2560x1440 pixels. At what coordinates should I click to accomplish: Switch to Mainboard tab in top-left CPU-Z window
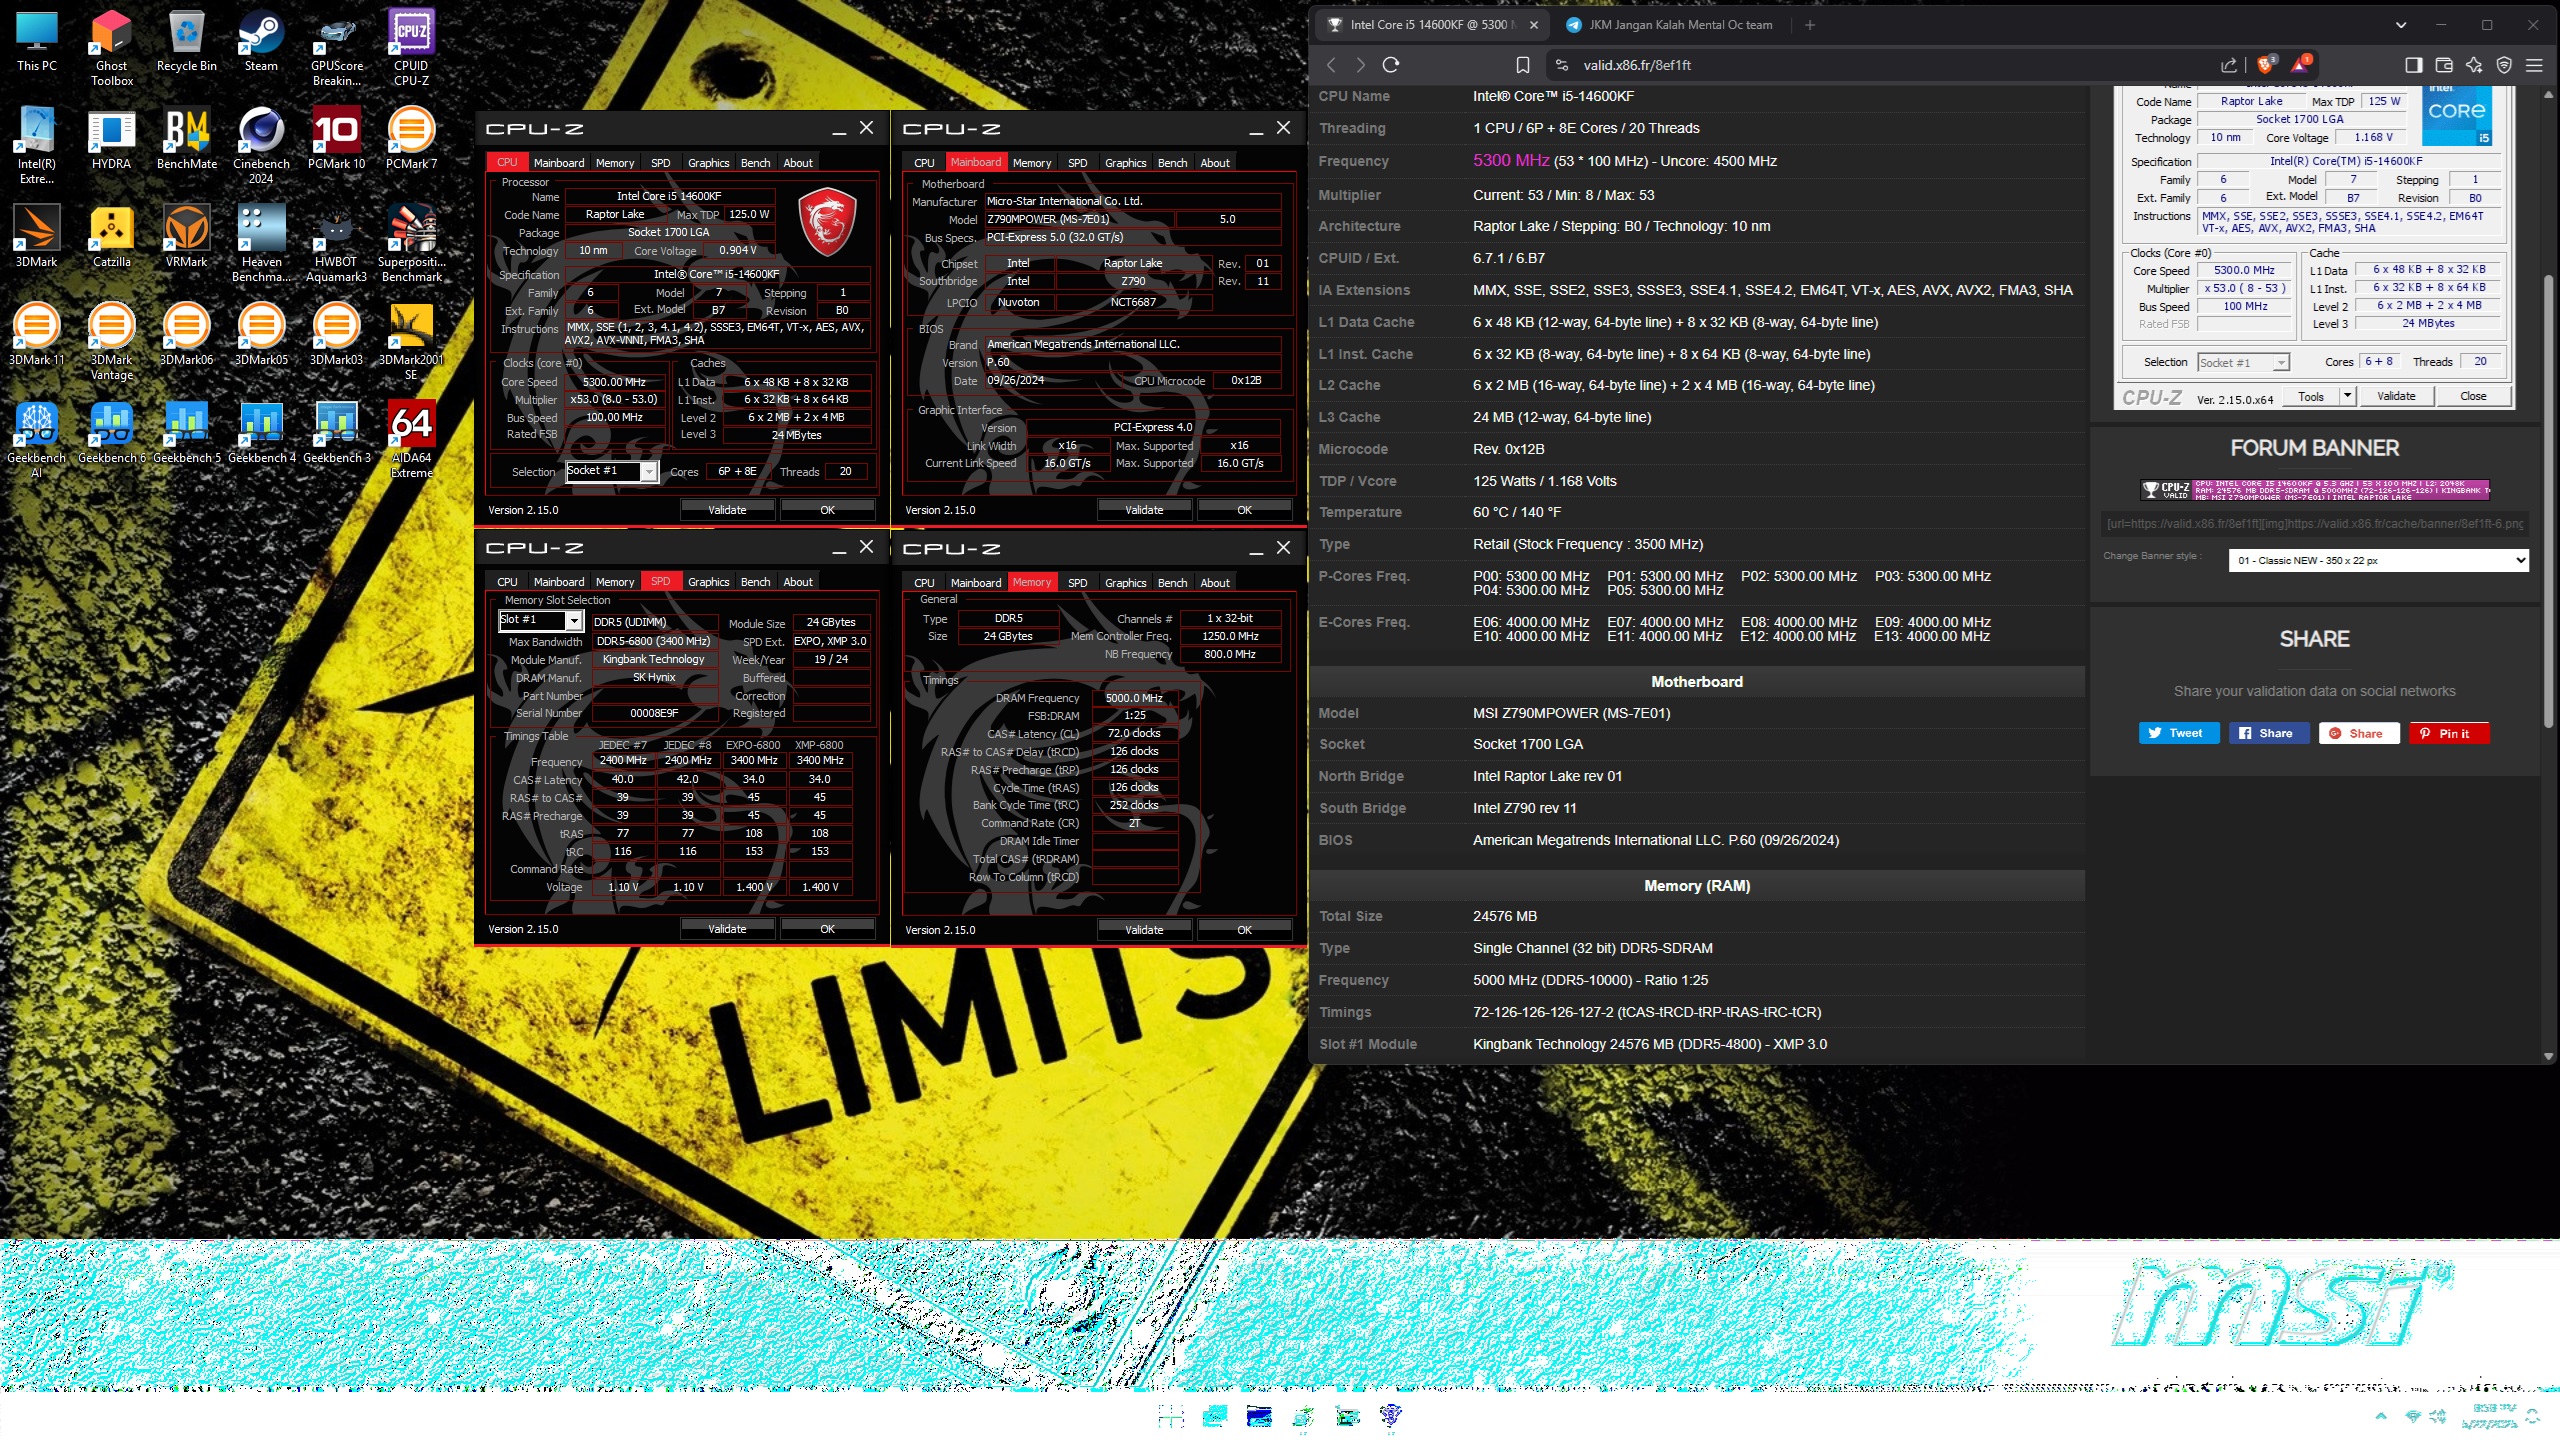pos(558,162)
